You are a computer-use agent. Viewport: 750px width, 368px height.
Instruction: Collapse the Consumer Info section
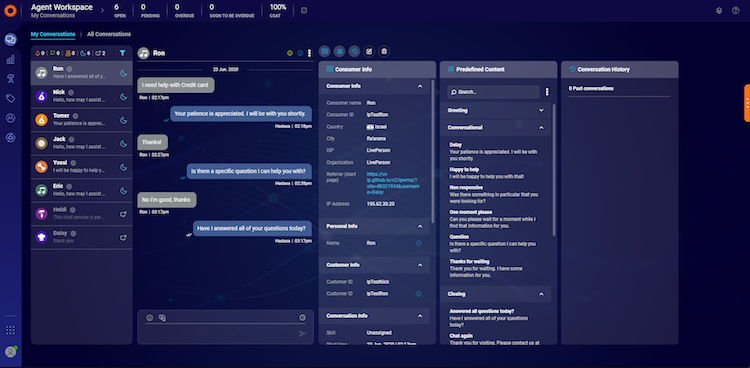[x=420, y=86]
